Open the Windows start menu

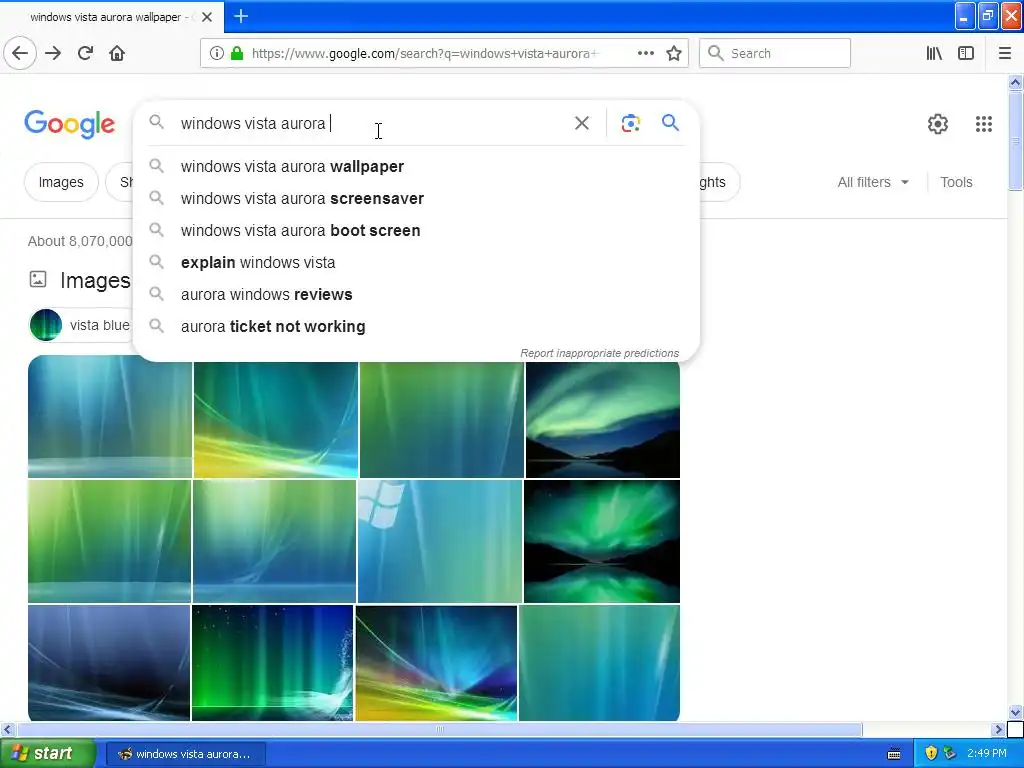47,754
